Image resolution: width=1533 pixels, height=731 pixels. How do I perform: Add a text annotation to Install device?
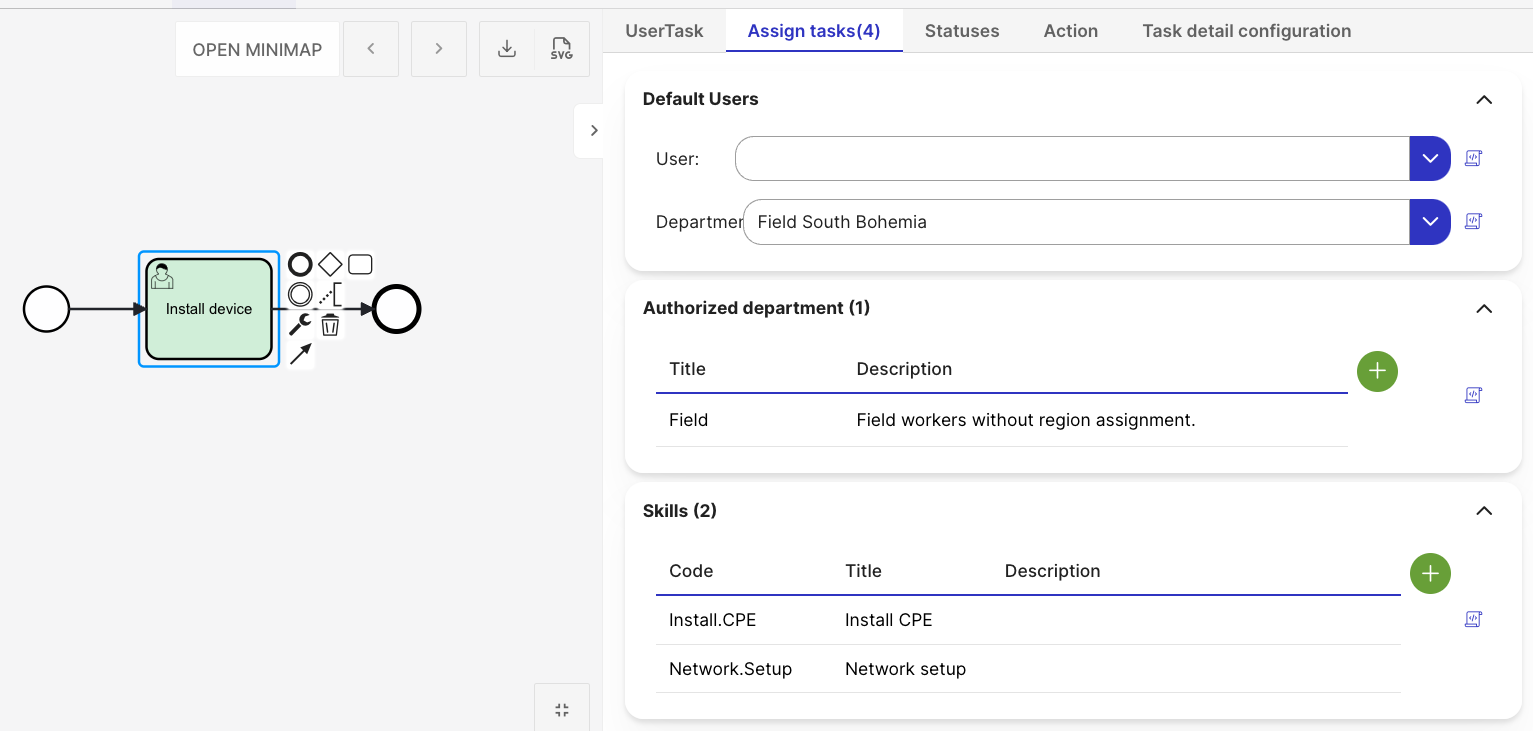tap(331, 294)
